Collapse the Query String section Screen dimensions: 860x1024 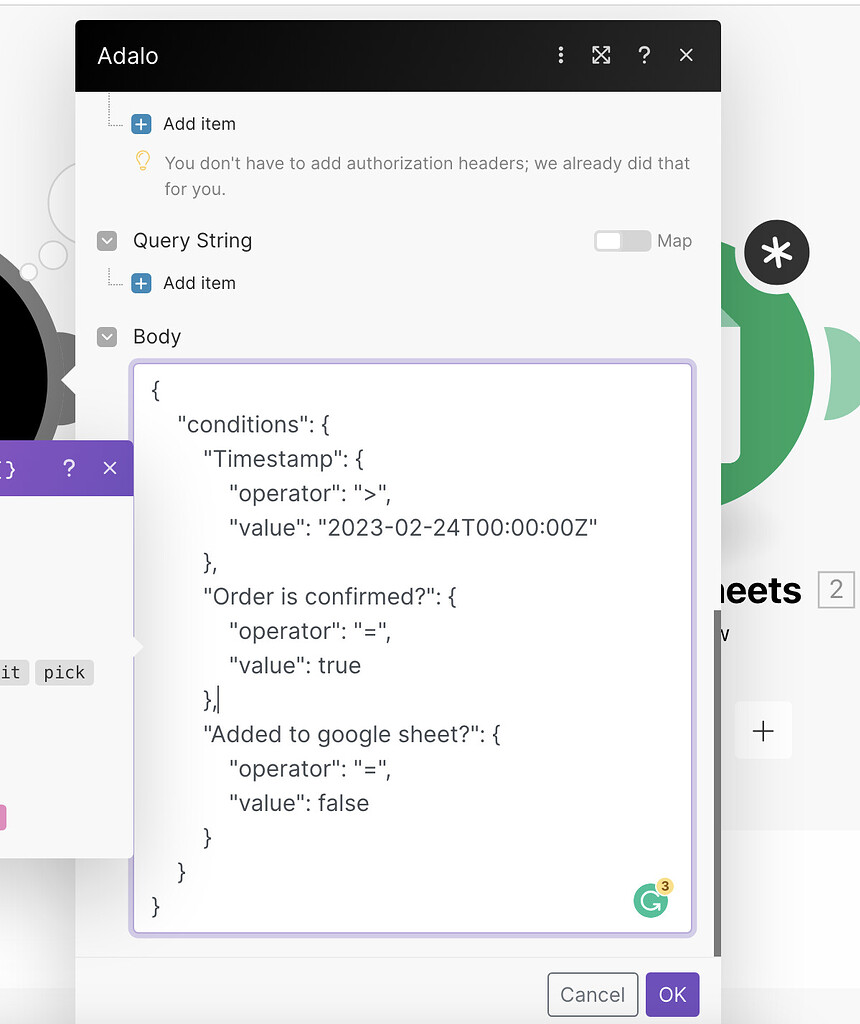point(107,241)
